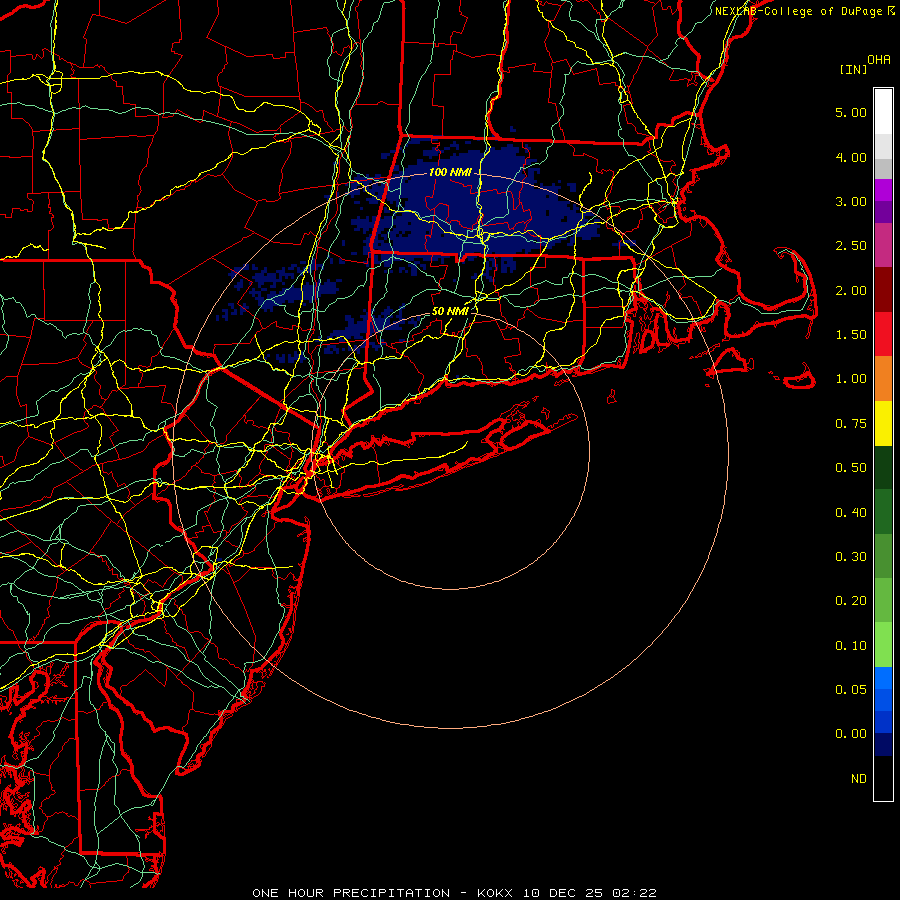Viewport: 900px width, 900px height.
Task: Click the 0.20 legend value
Action: coord(851,601)
